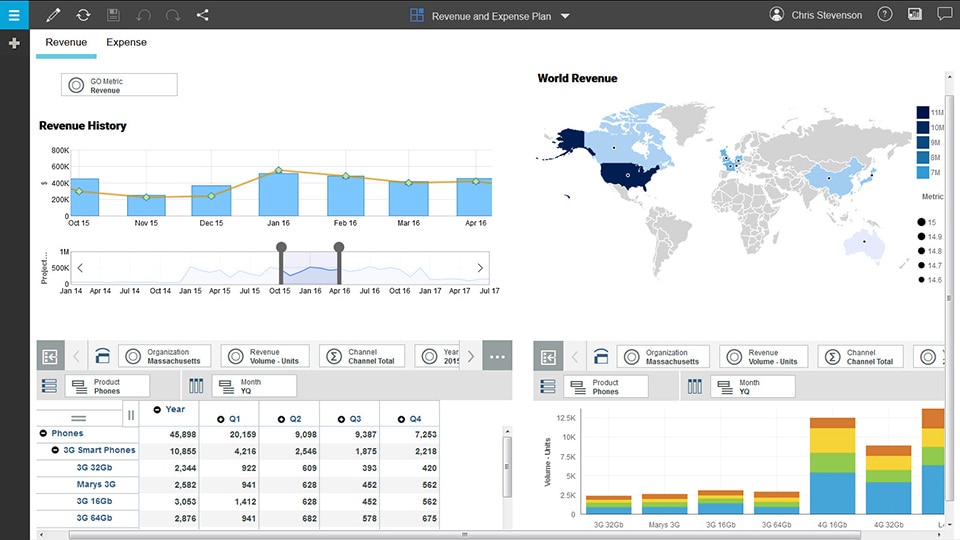Image resolution: width=960 pixels, height=540 pixels.
Task: Switch to the Expense tab
Action: click(126, 42)
